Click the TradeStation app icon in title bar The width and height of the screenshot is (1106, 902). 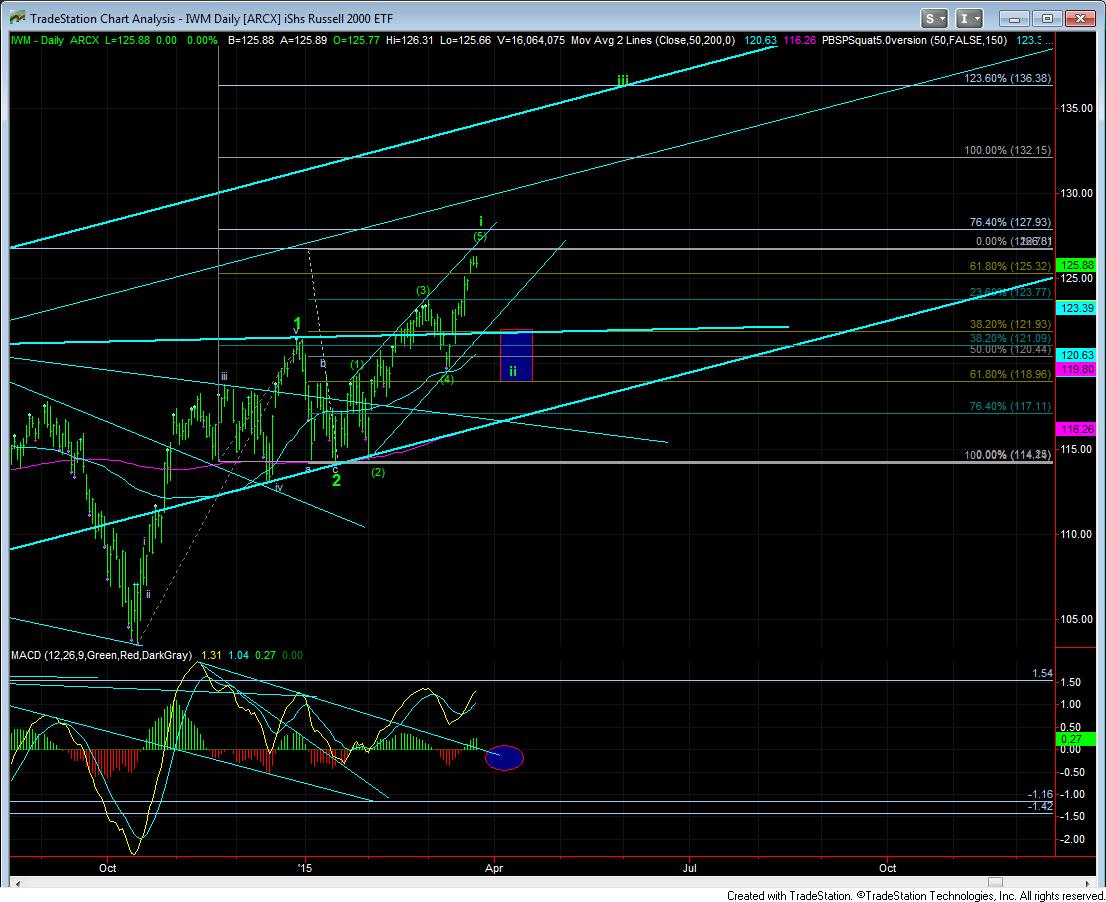click(18, 18)
